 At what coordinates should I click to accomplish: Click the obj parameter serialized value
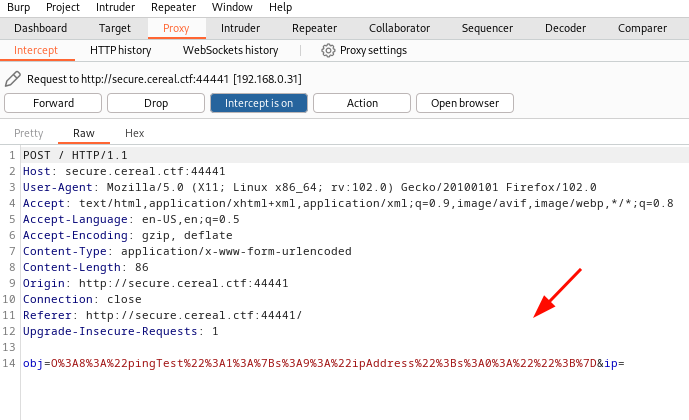point(323,363)
